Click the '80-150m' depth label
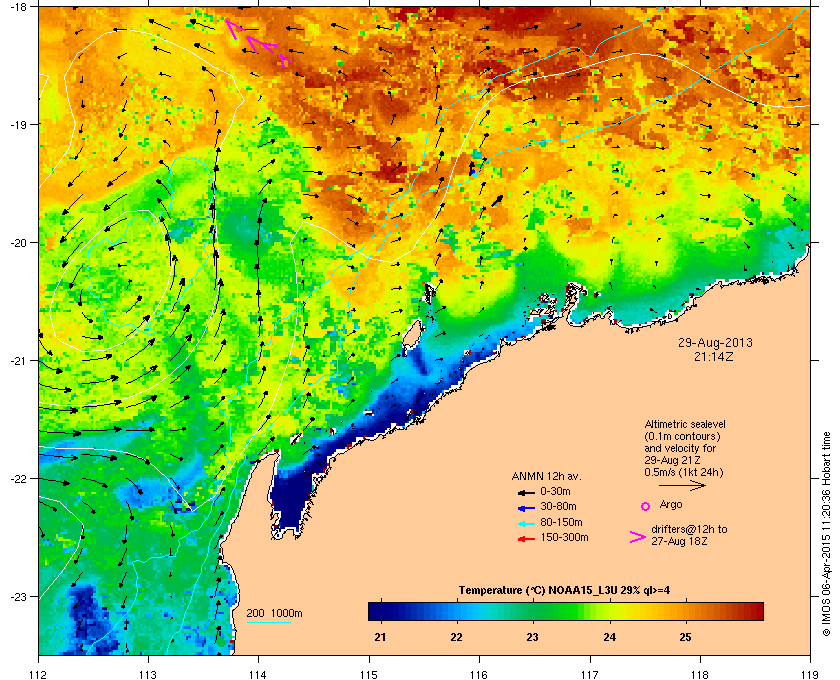Image resolution: width=840 pixels, height=680 pixels. [561, 522]
